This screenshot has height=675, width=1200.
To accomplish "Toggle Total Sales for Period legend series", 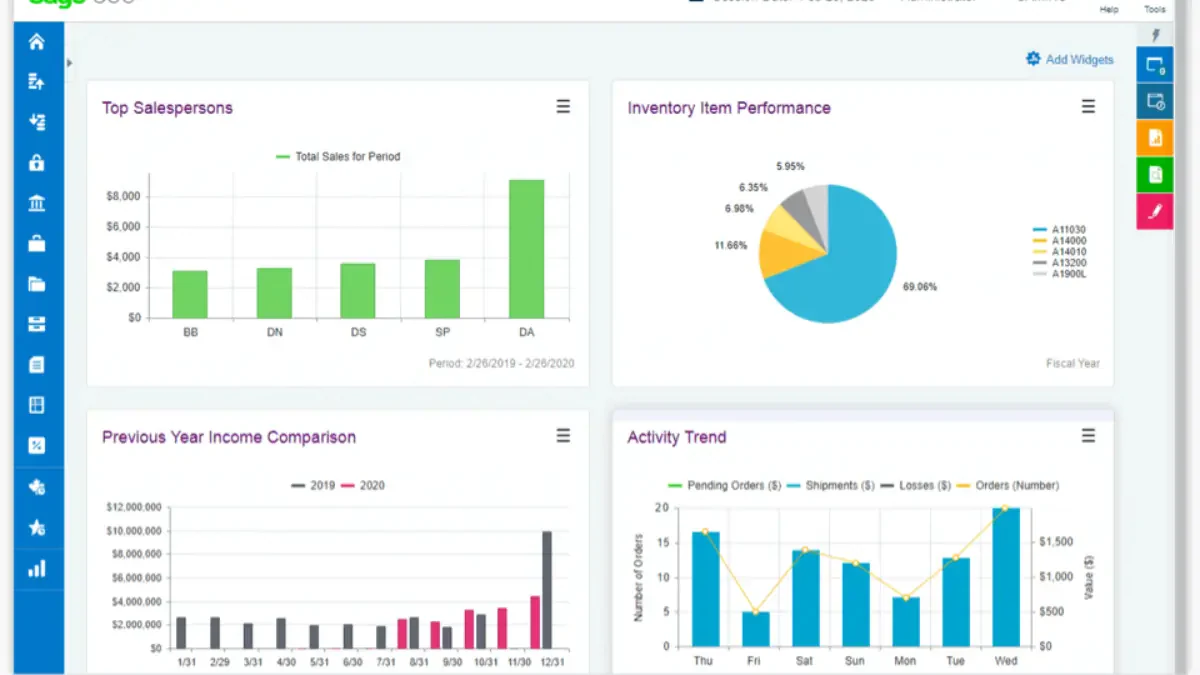I will coord(338,157).
